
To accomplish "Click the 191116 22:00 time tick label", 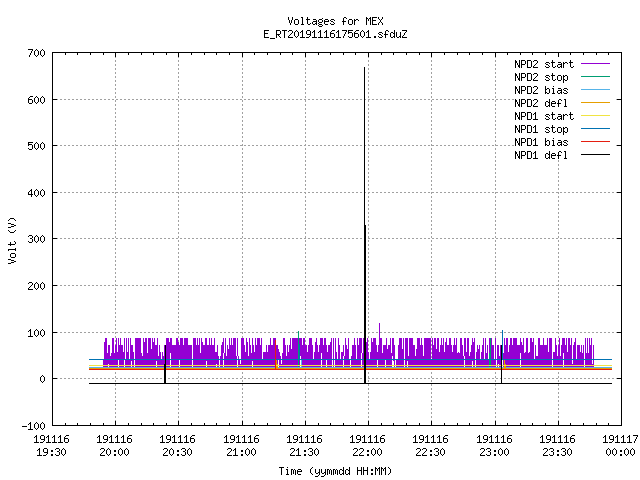I will [x=367, y=446].
